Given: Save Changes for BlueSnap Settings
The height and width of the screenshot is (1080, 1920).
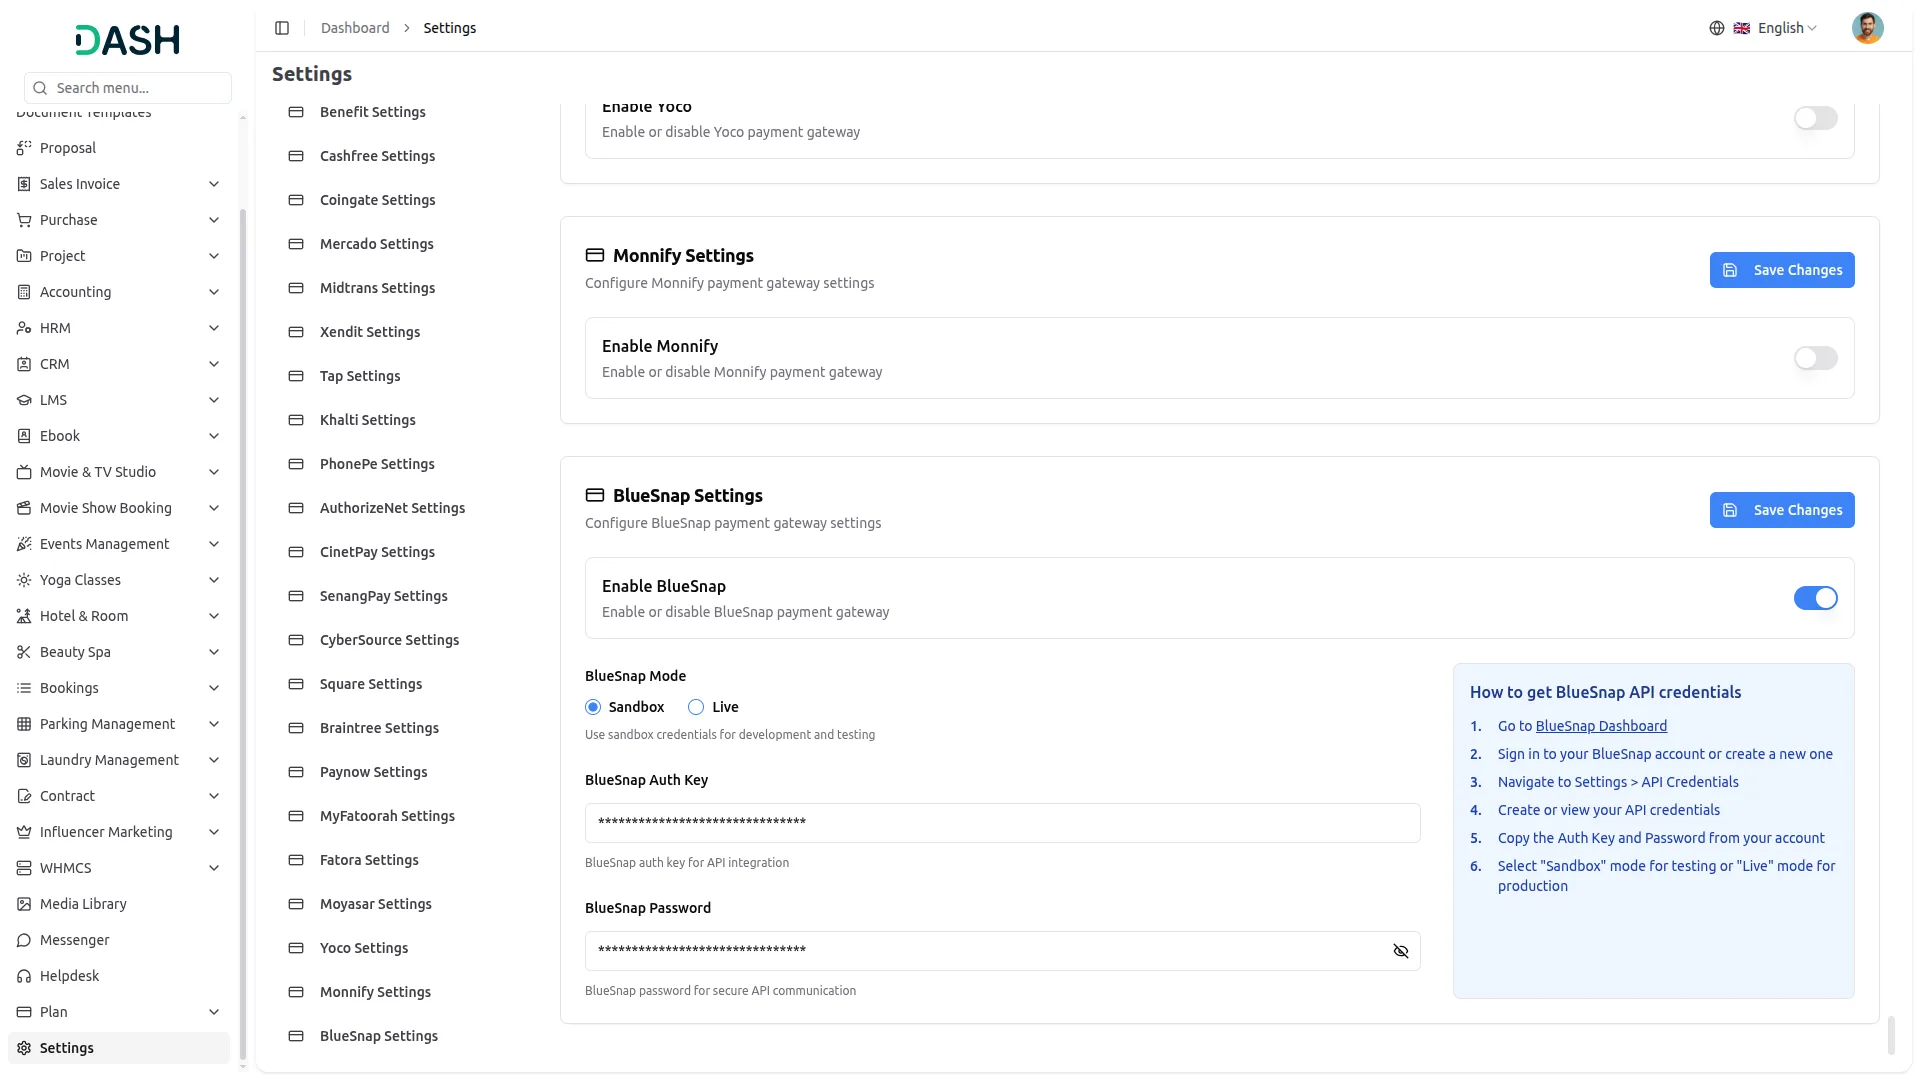Looking at the screenshot, I should tap(1781, 510).
